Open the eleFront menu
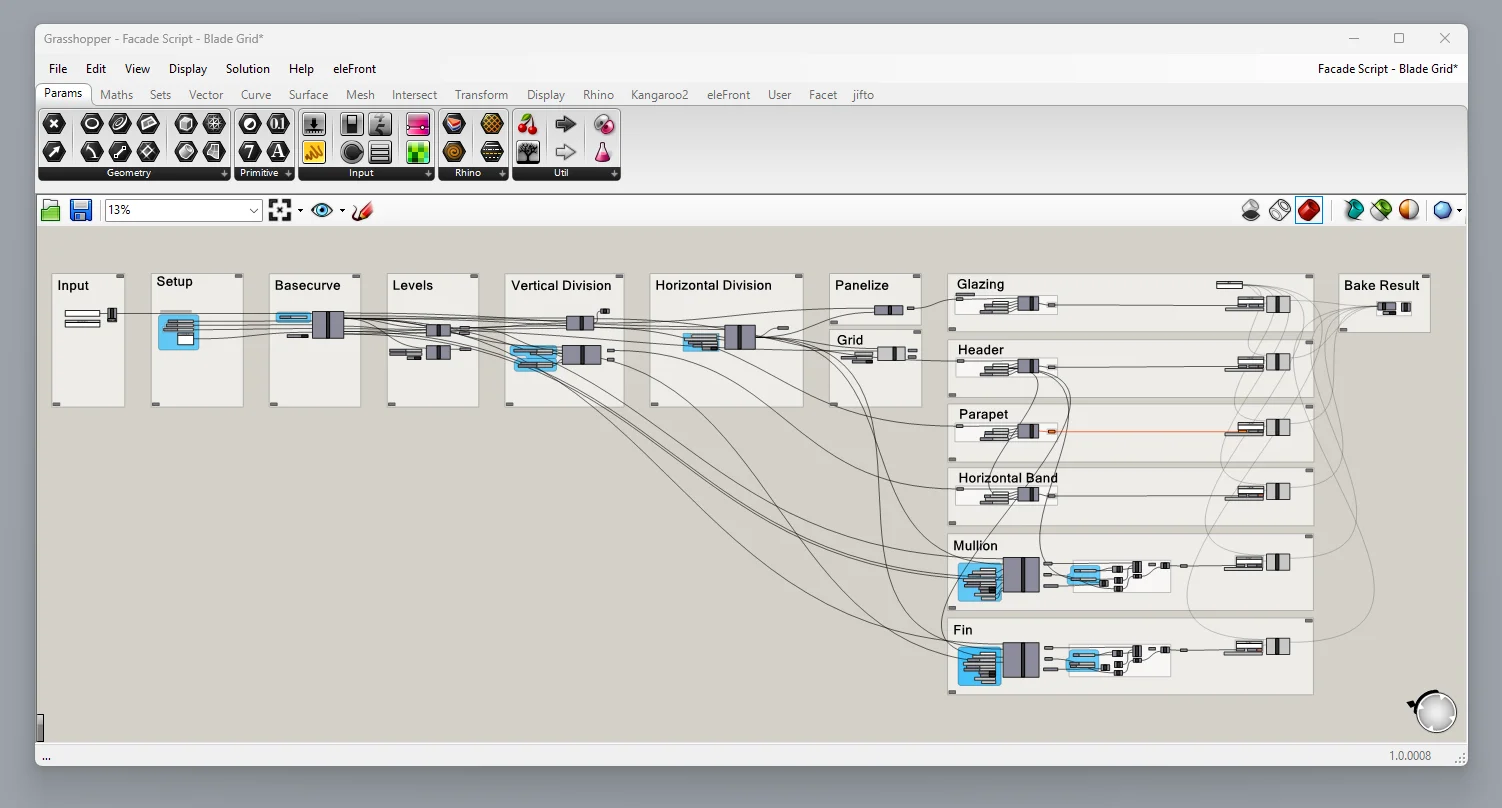The width and height of the screenshot is (1502, 808). (x=355, y=69)
